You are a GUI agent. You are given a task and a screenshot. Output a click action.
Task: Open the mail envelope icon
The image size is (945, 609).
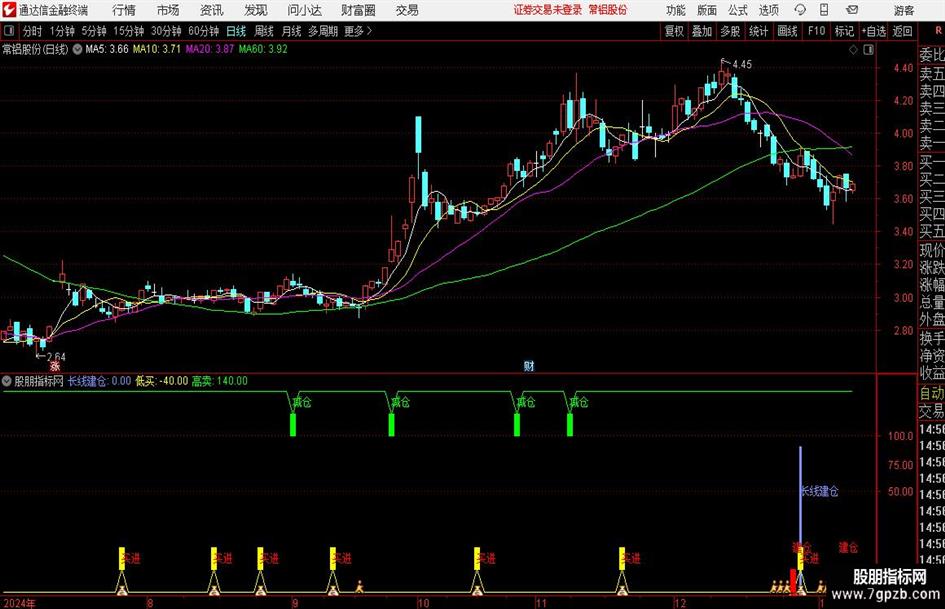pos(852,10)
